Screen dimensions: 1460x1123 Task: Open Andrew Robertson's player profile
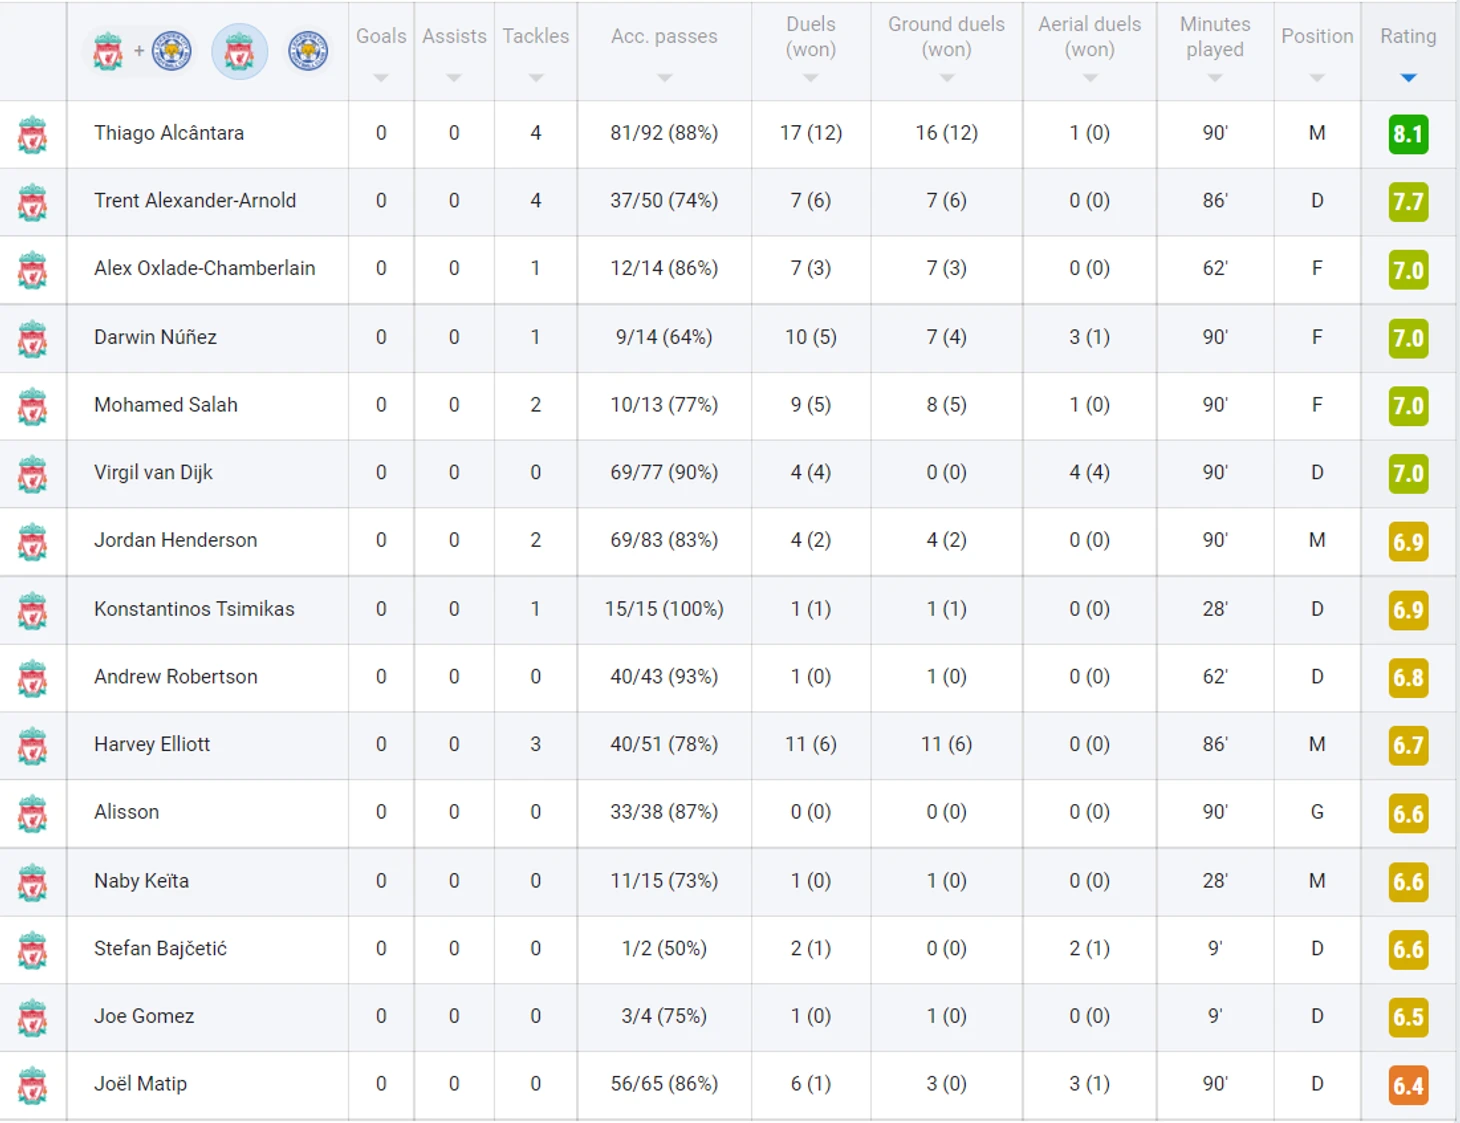(176, 677)
